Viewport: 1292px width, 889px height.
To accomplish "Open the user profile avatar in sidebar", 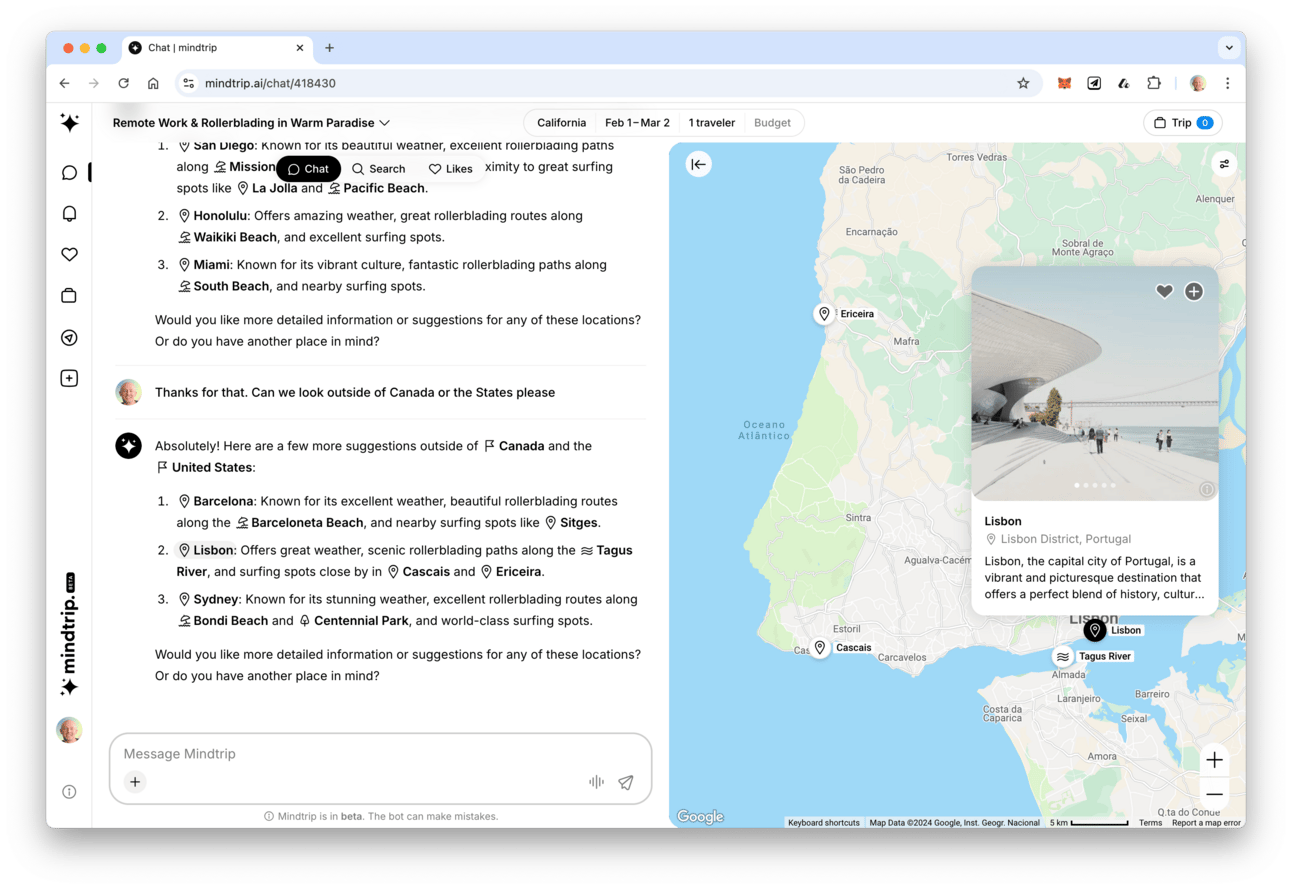I will point(69,730).
